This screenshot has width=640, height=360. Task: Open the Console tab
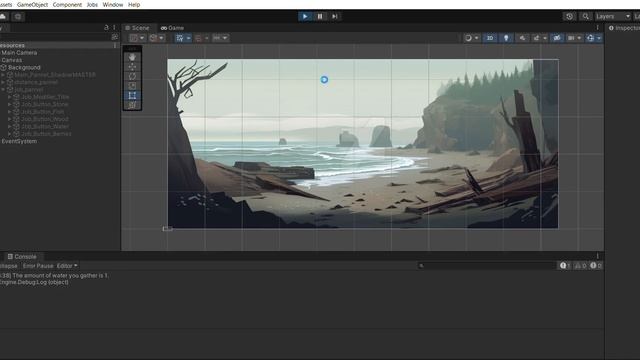[22, 257]
